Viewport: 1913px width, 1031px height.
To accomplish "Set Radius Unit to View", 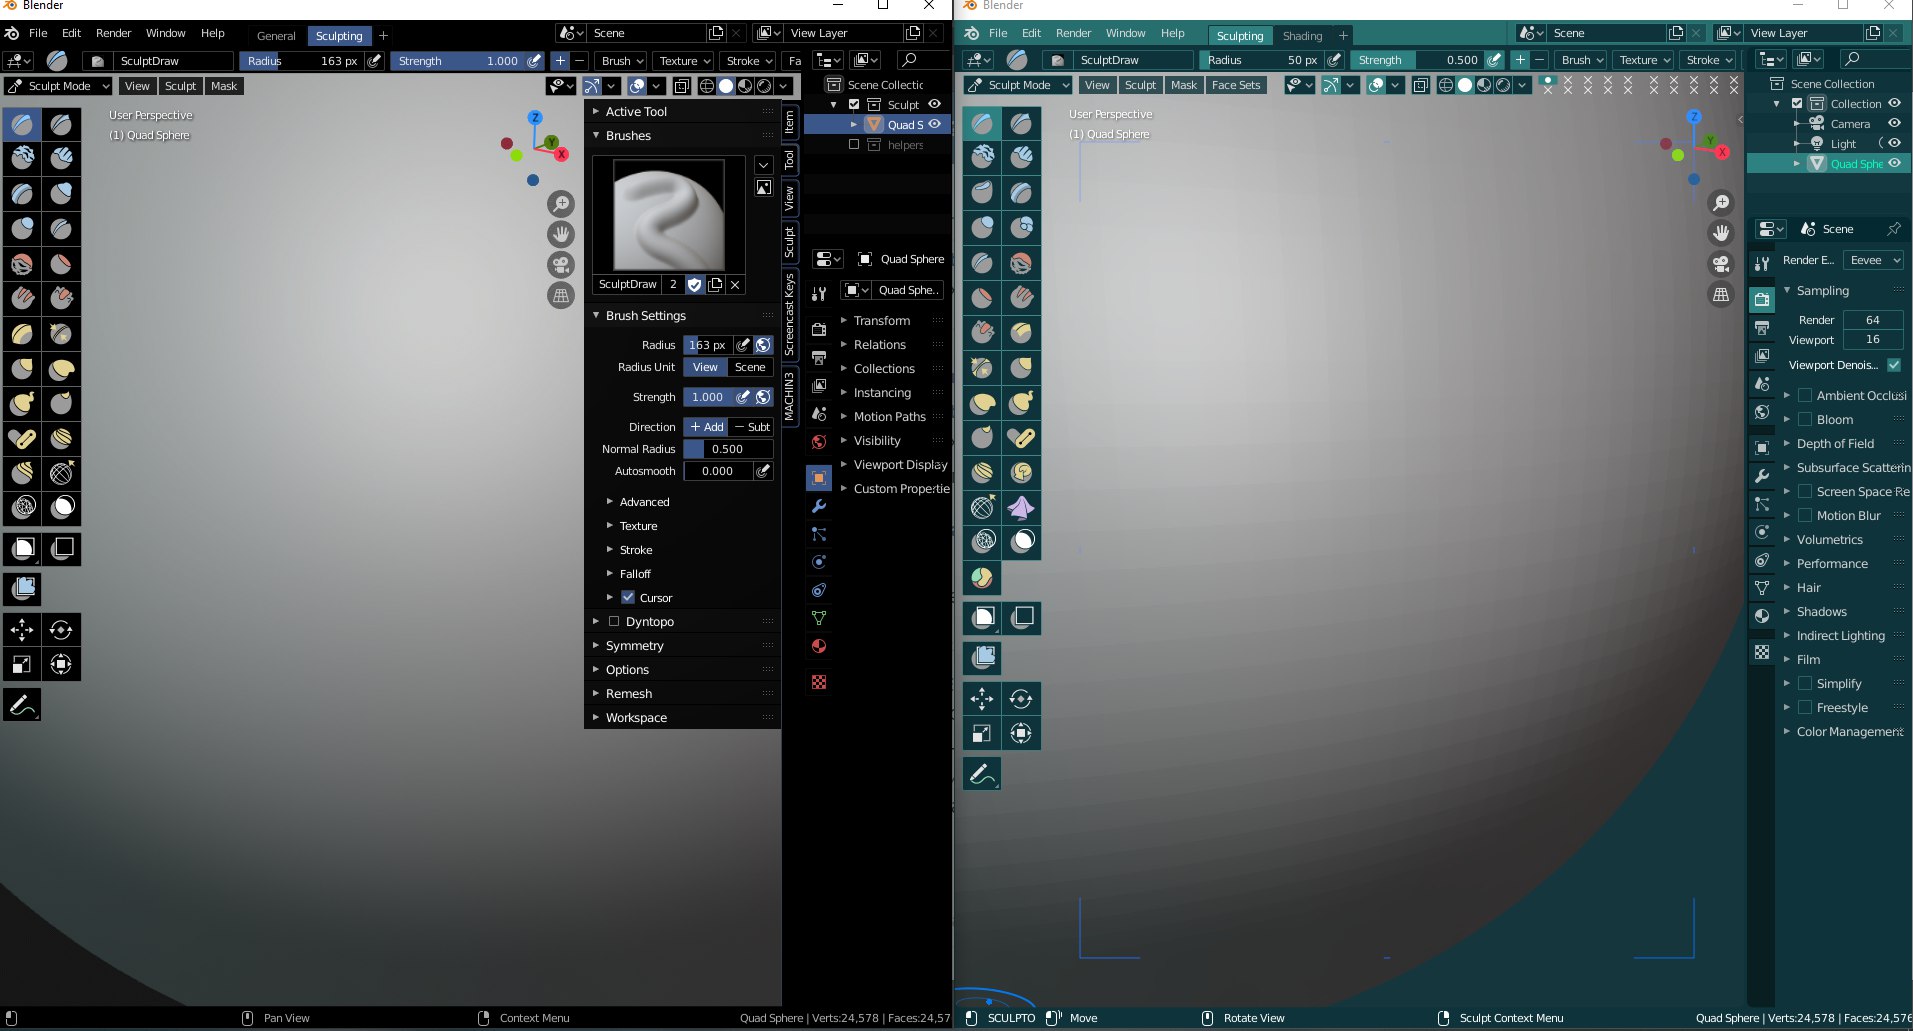I will coord(705,367).
